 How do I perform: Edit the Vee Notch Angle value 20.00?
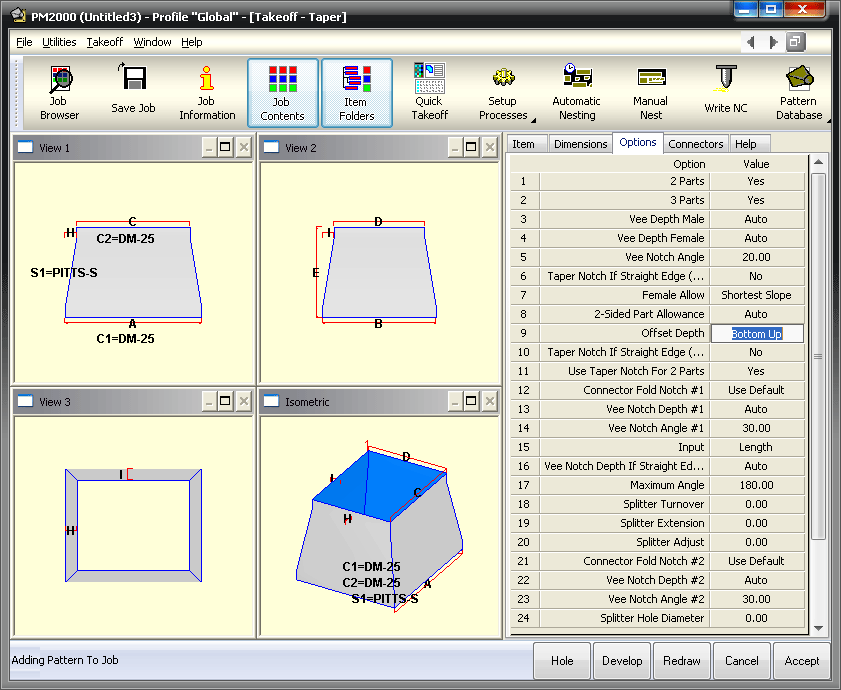(x=757, y=257)
